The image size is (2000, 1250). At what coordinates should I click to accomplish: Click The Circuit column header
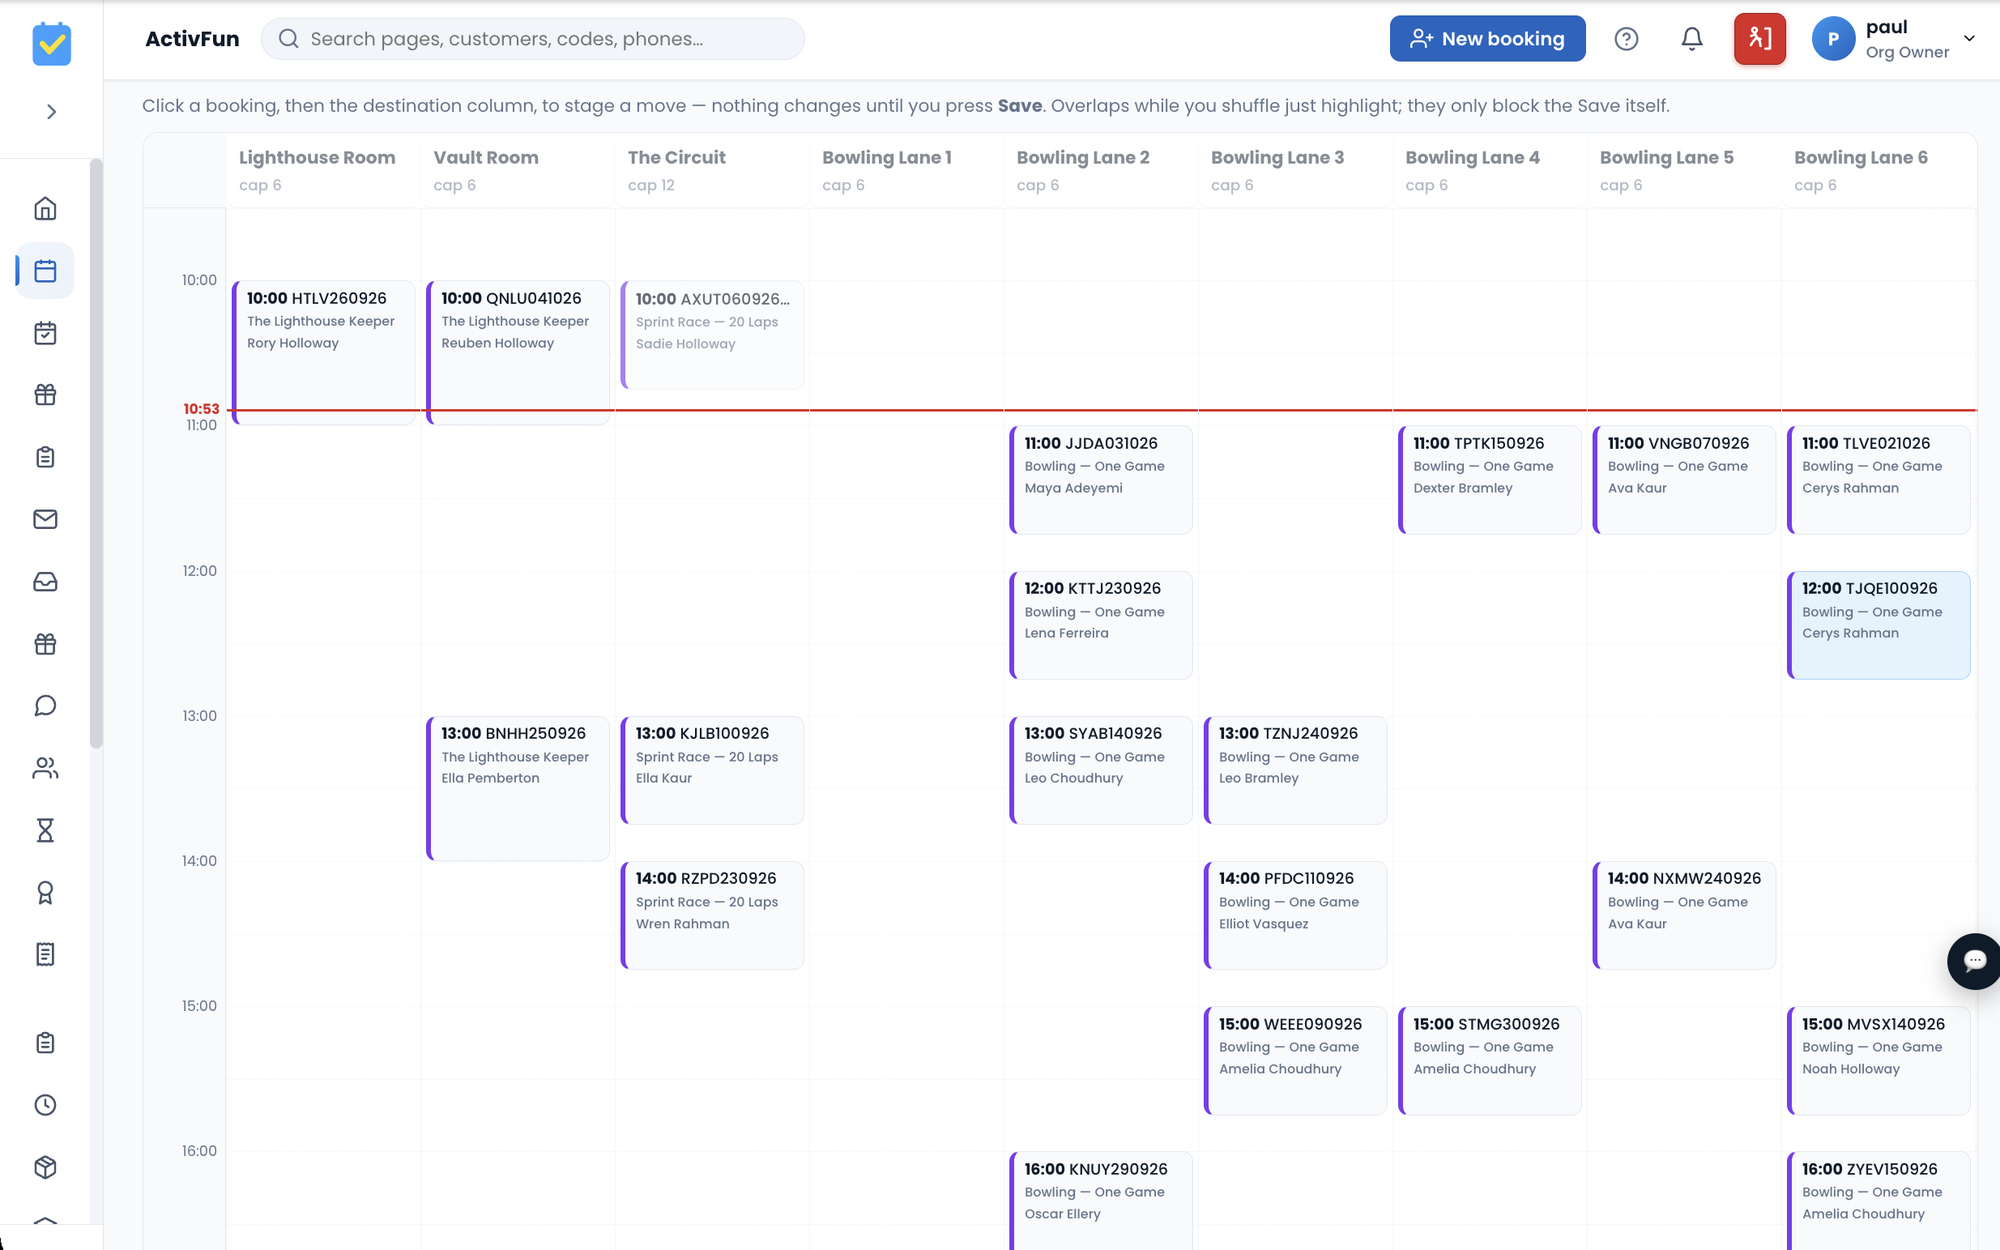pyautogui.click(x=712, y=170)
